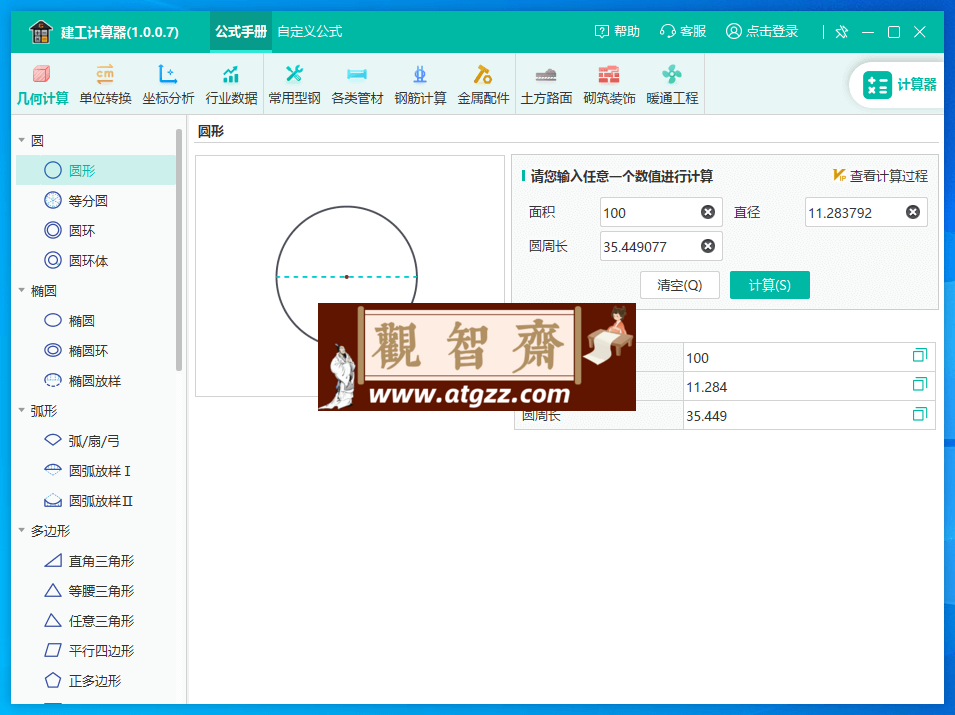Open the 各类管材 pipe materials tool
Screen dimensions: 955x715
point(358,85)
